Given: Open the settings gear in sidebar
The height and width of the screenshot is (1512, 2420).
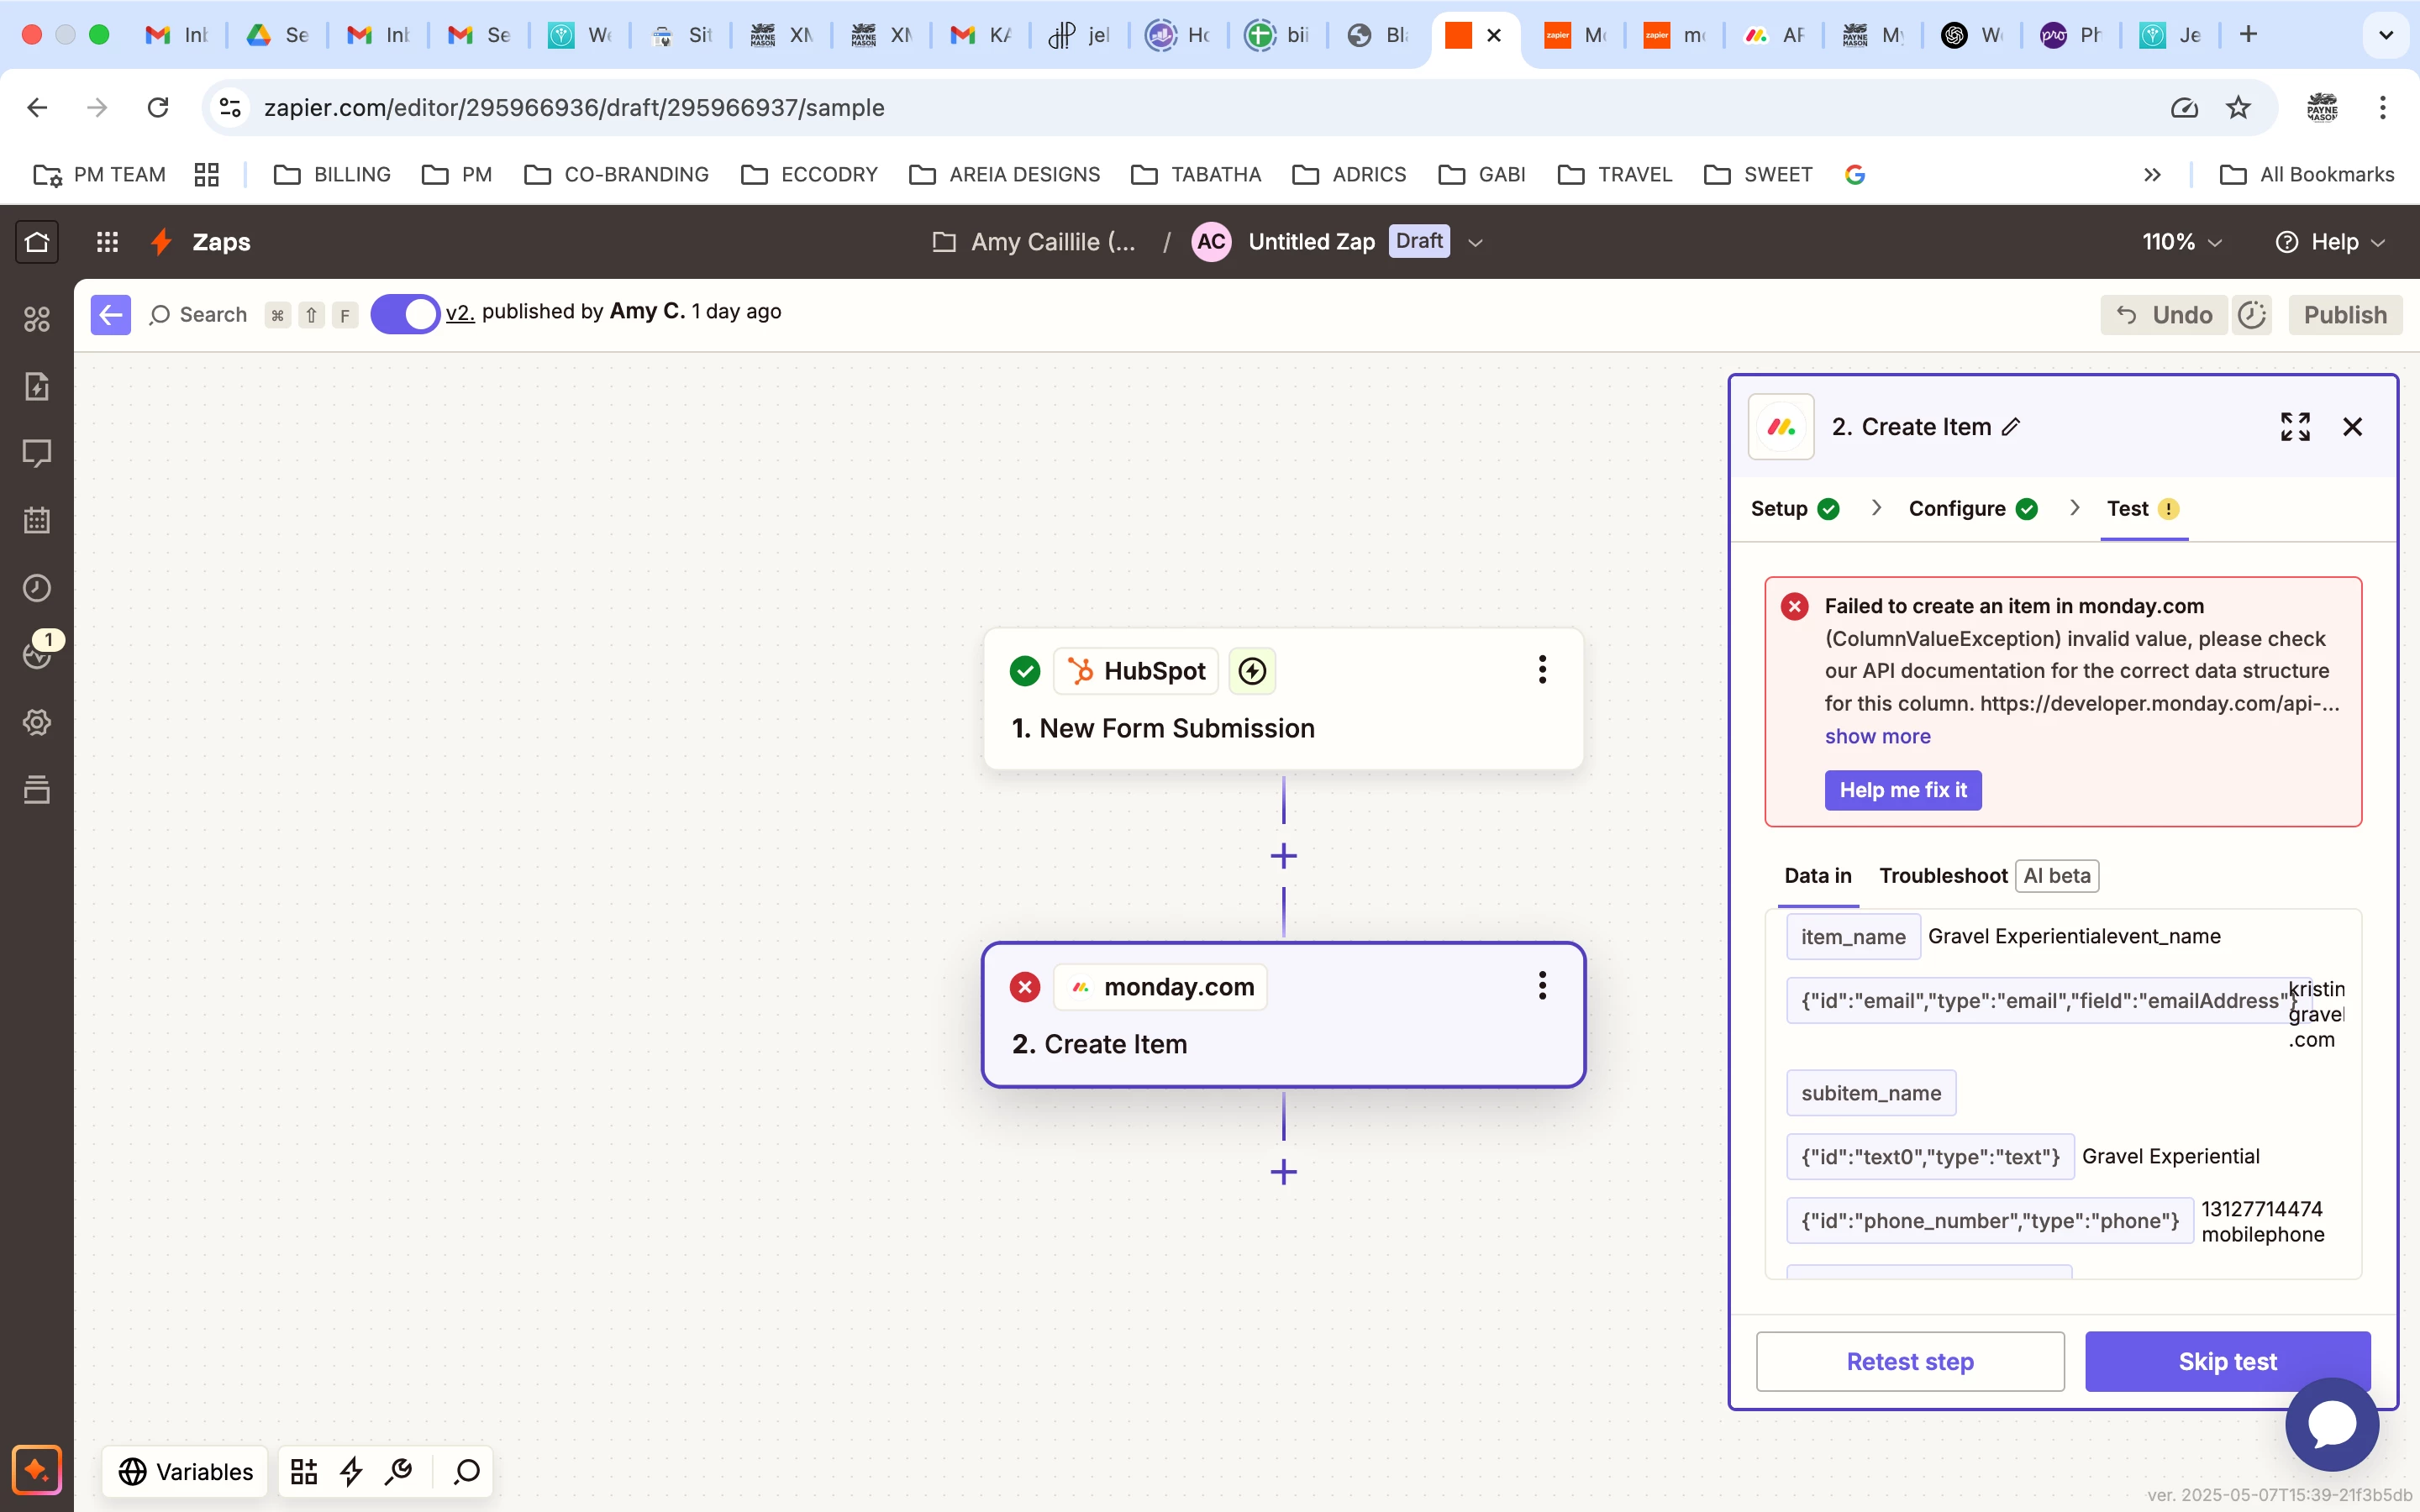Looking at the screenshot, I should [37, 722].
